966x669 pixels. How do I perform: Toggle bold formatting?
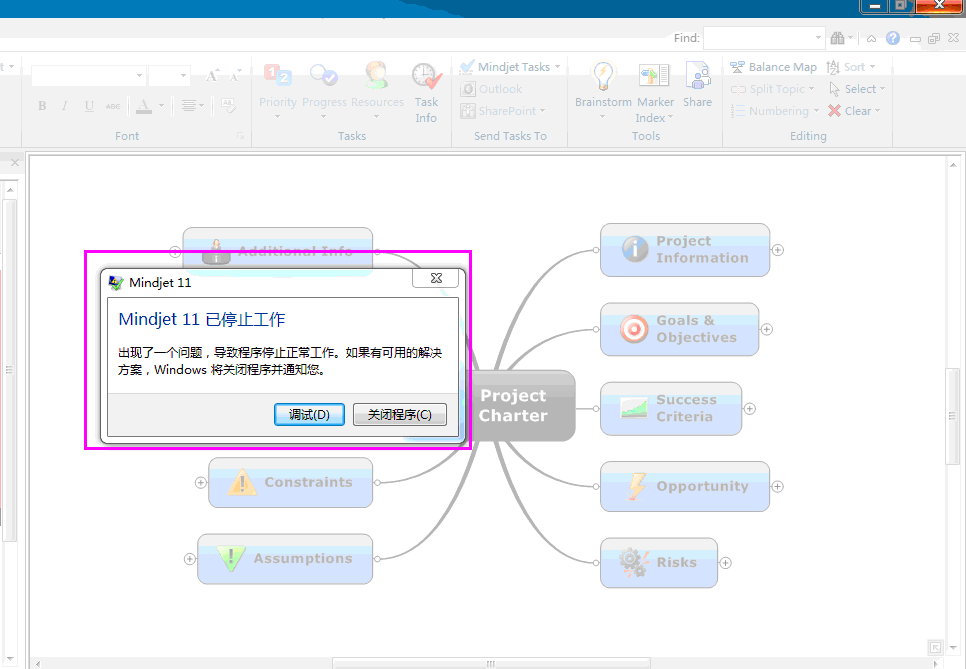(x=42, y=106)
